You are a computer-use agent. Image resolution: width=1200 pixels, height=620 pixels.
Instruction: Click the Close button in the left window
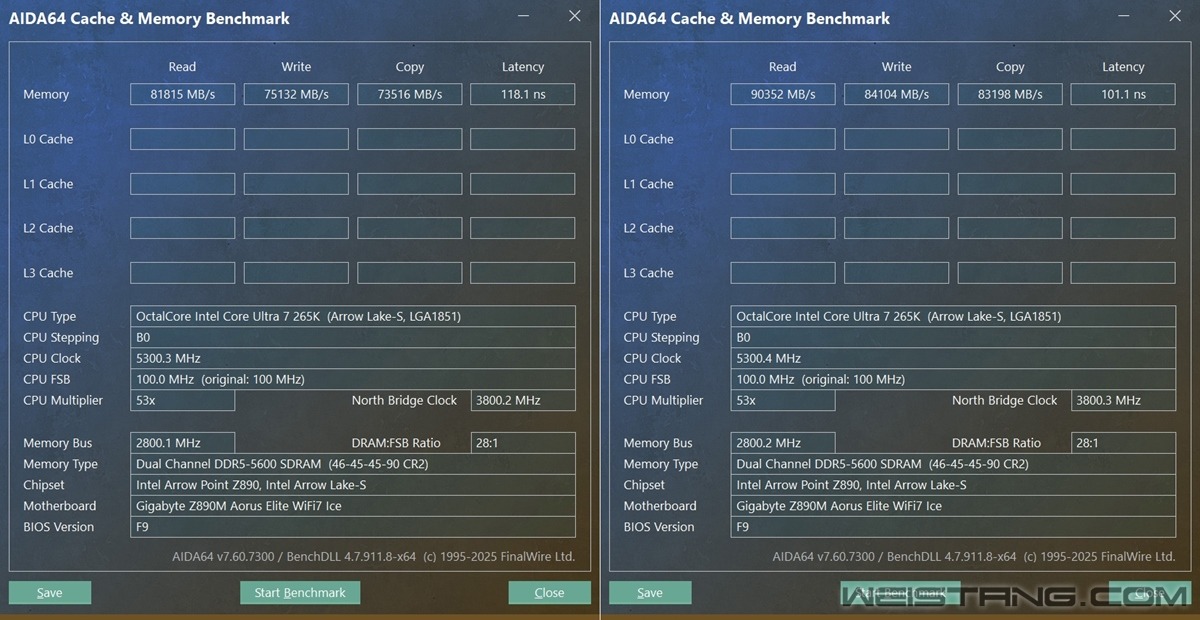pos(549,593)
